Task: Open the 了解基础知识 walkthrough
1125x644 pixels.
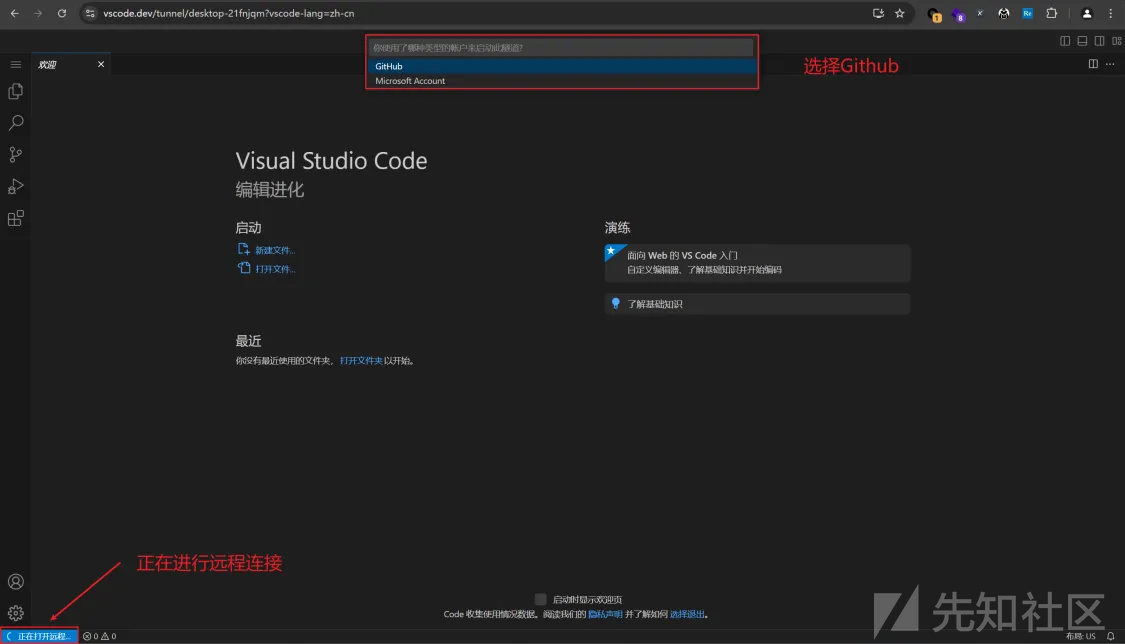Action: point(757,304)
